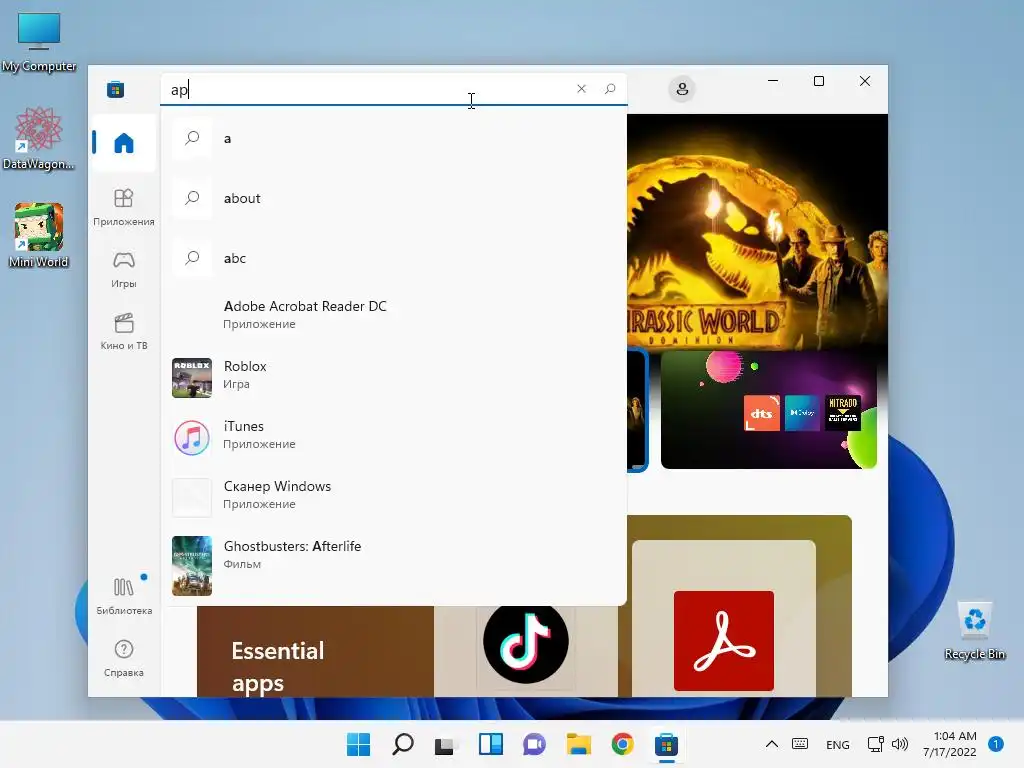Click the touch keyboard tray icon
1024x768 pixels.
click(x=800, y=744)
